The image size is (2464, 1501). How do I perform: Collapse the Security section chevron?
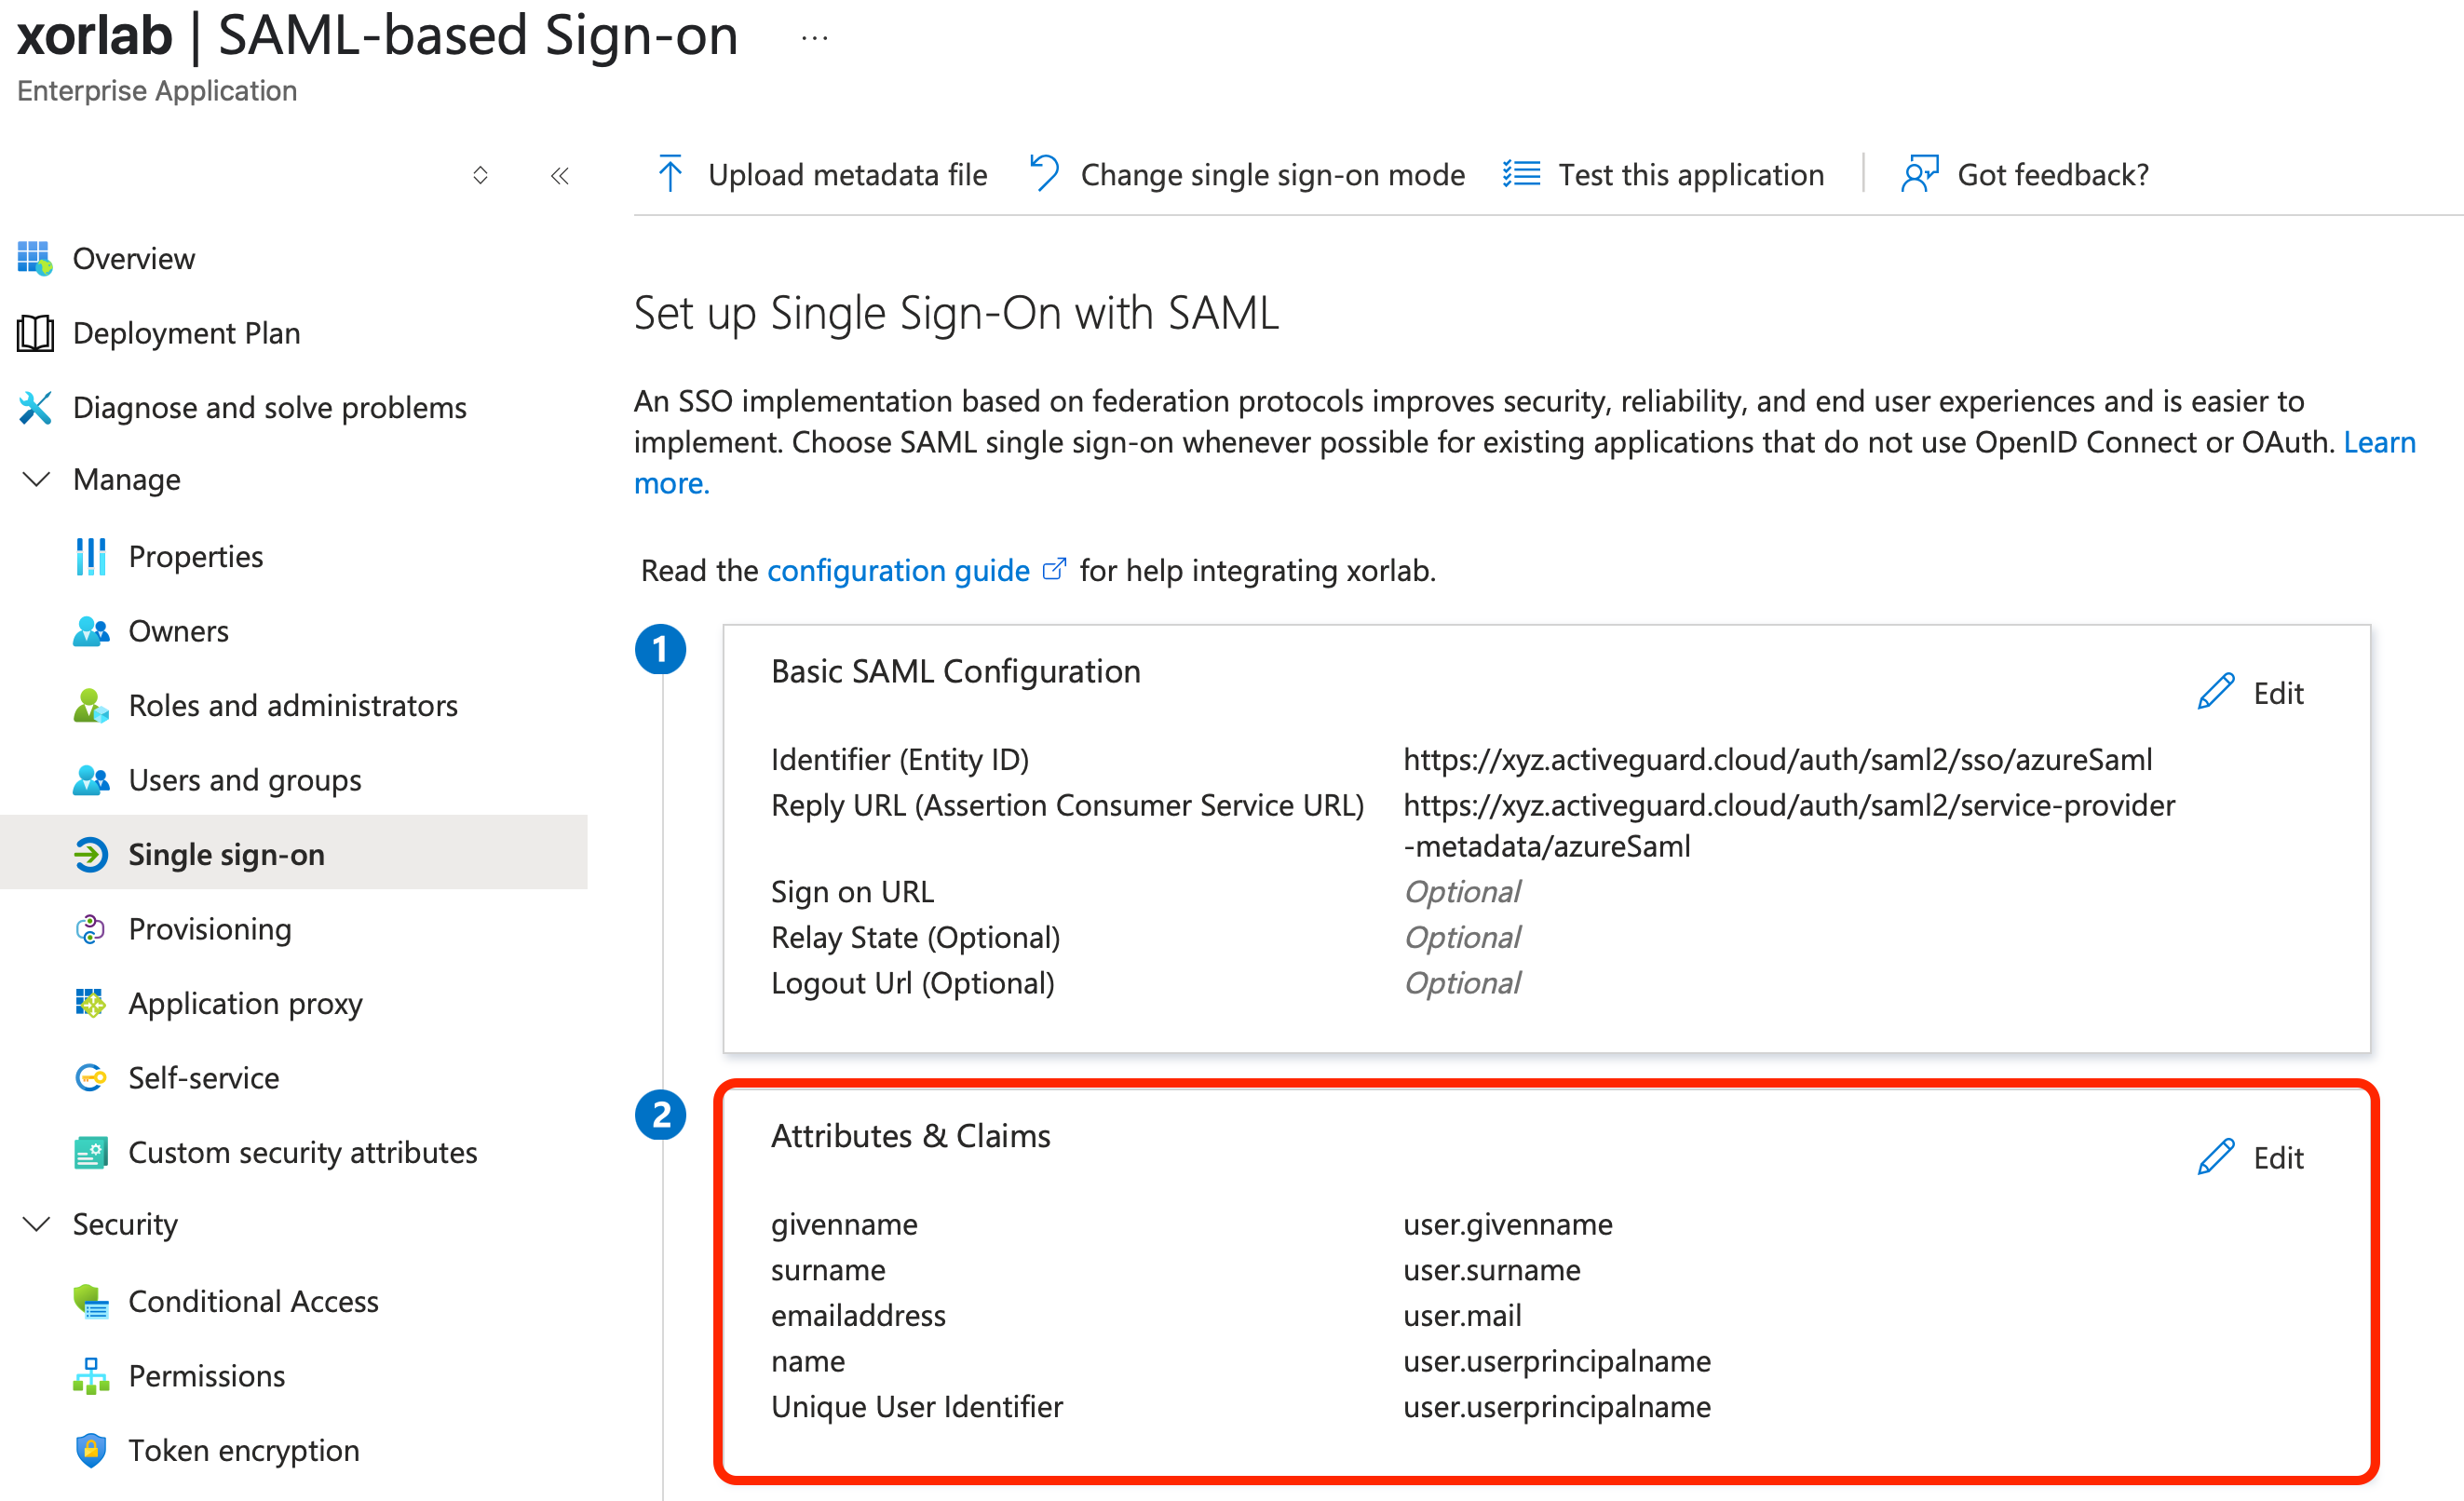click(x=36, y=1224)
